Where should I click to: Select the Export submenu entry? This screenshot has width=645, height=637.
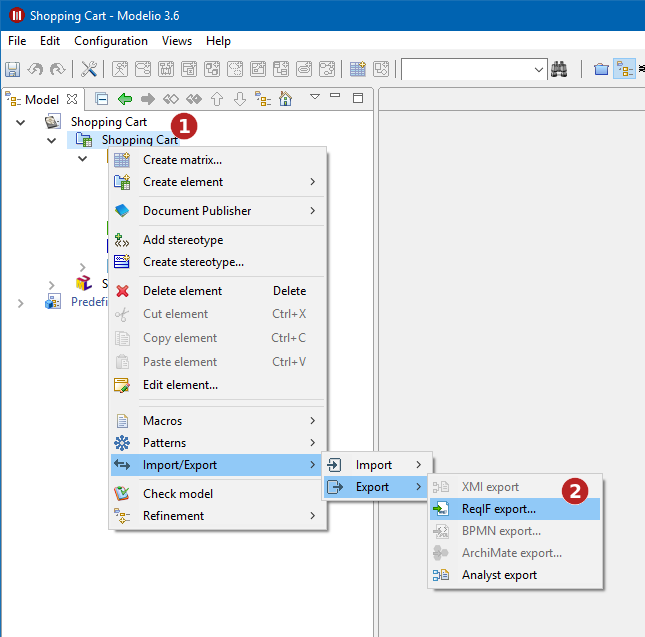(377, 487)
